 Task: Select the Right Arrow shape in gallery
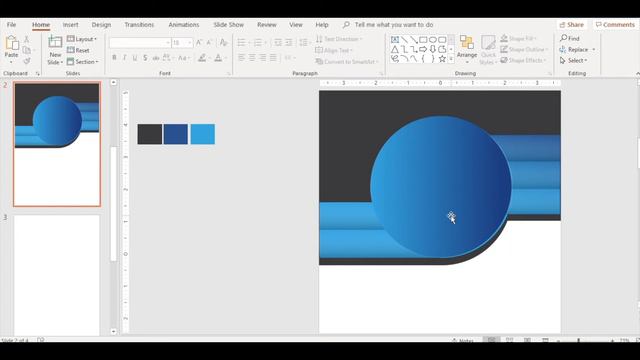(423, 49)
